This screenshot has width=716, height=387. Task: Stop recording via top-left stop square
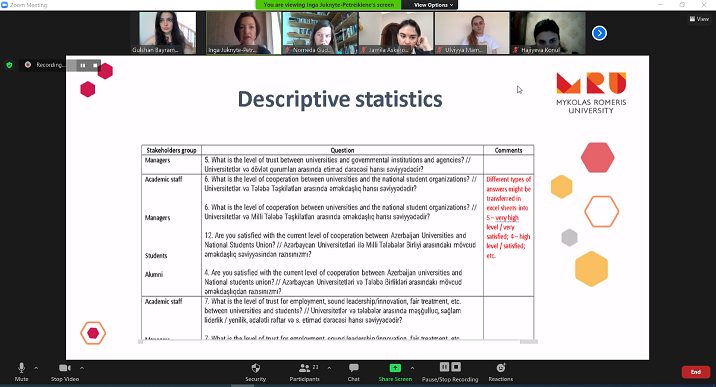pos(95,65)
